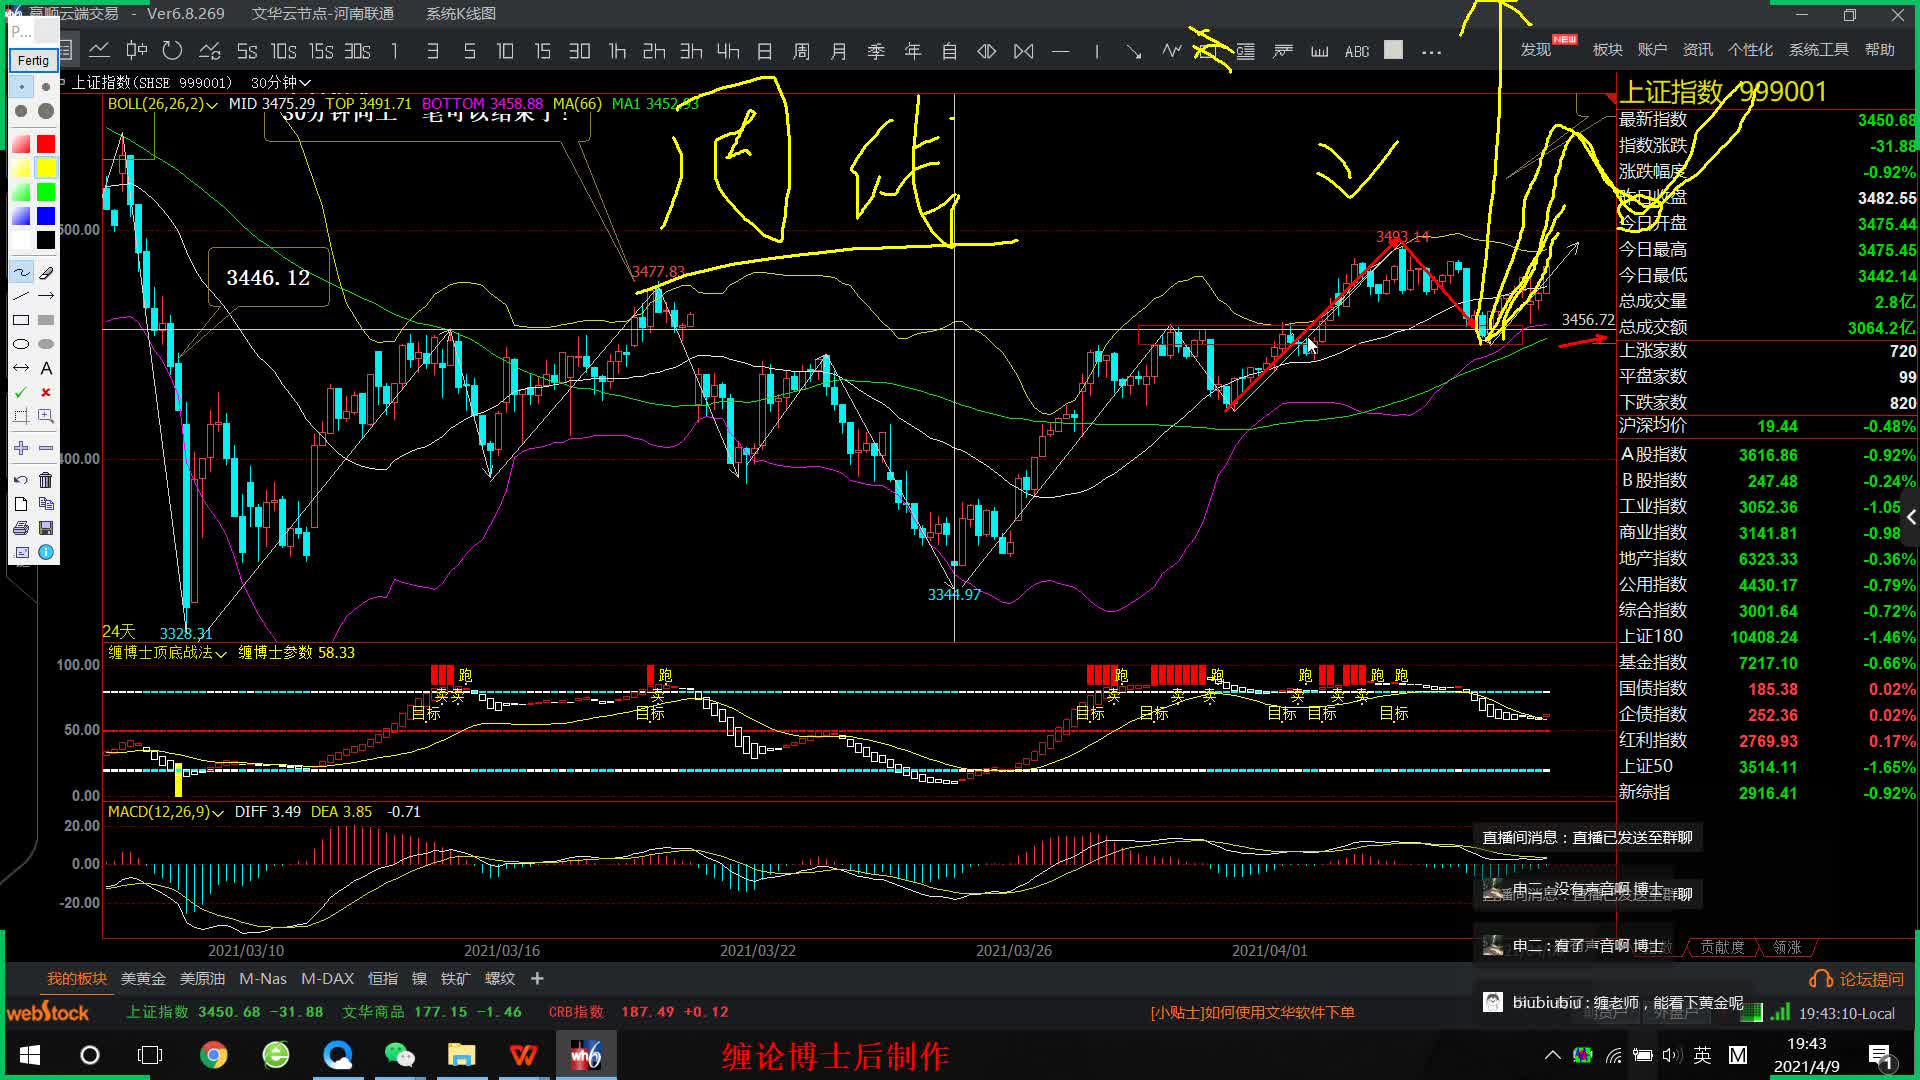Pick the black color swatch
This screenshot has height=1080, width=1920.
coord(46,240)
